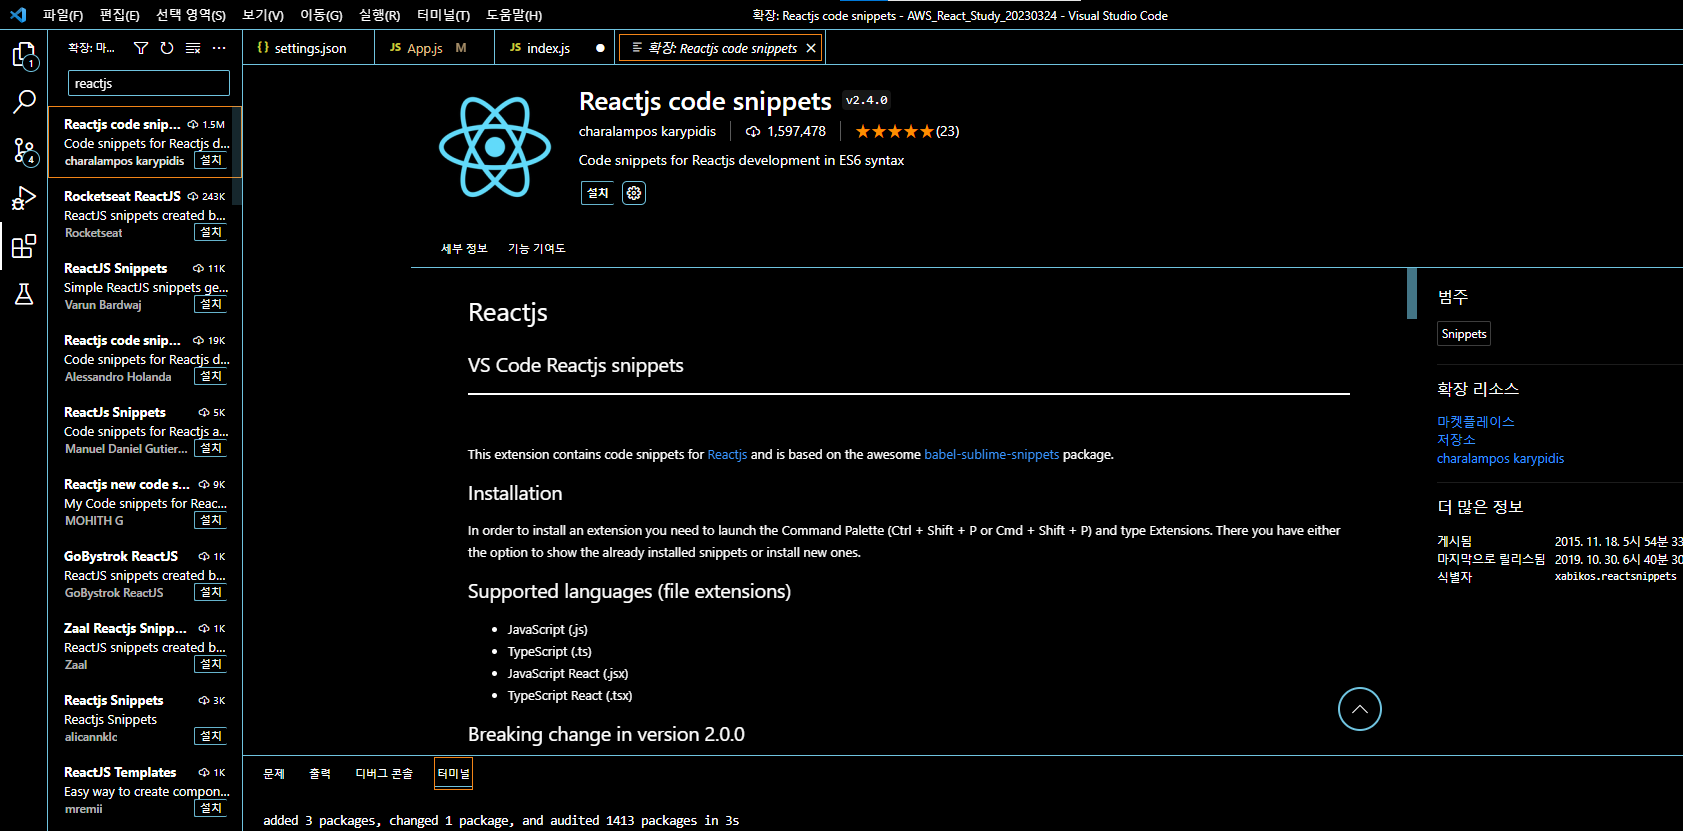This screenshot has height=831, width=1683.
Task: Click unsaved dot on index.js tab
Action: click(x=600, y=48)
